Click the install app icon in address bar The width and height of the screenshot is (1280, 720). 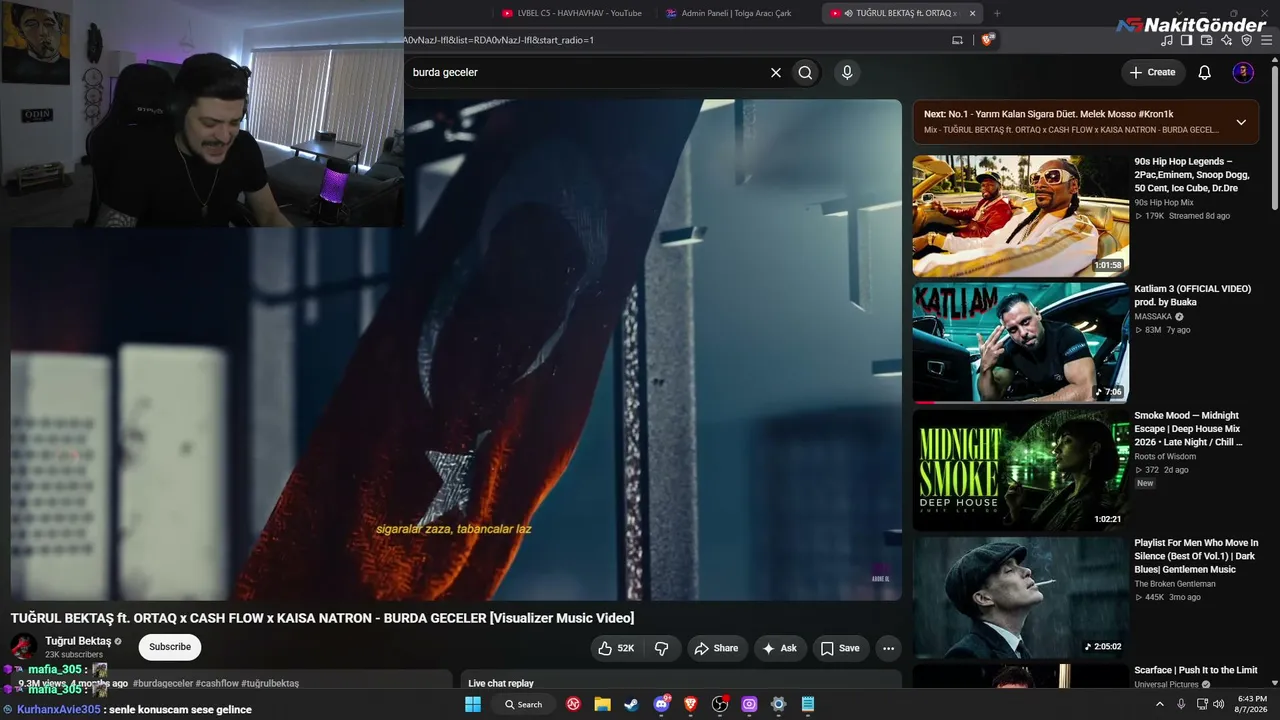click(x=957, y=40)
